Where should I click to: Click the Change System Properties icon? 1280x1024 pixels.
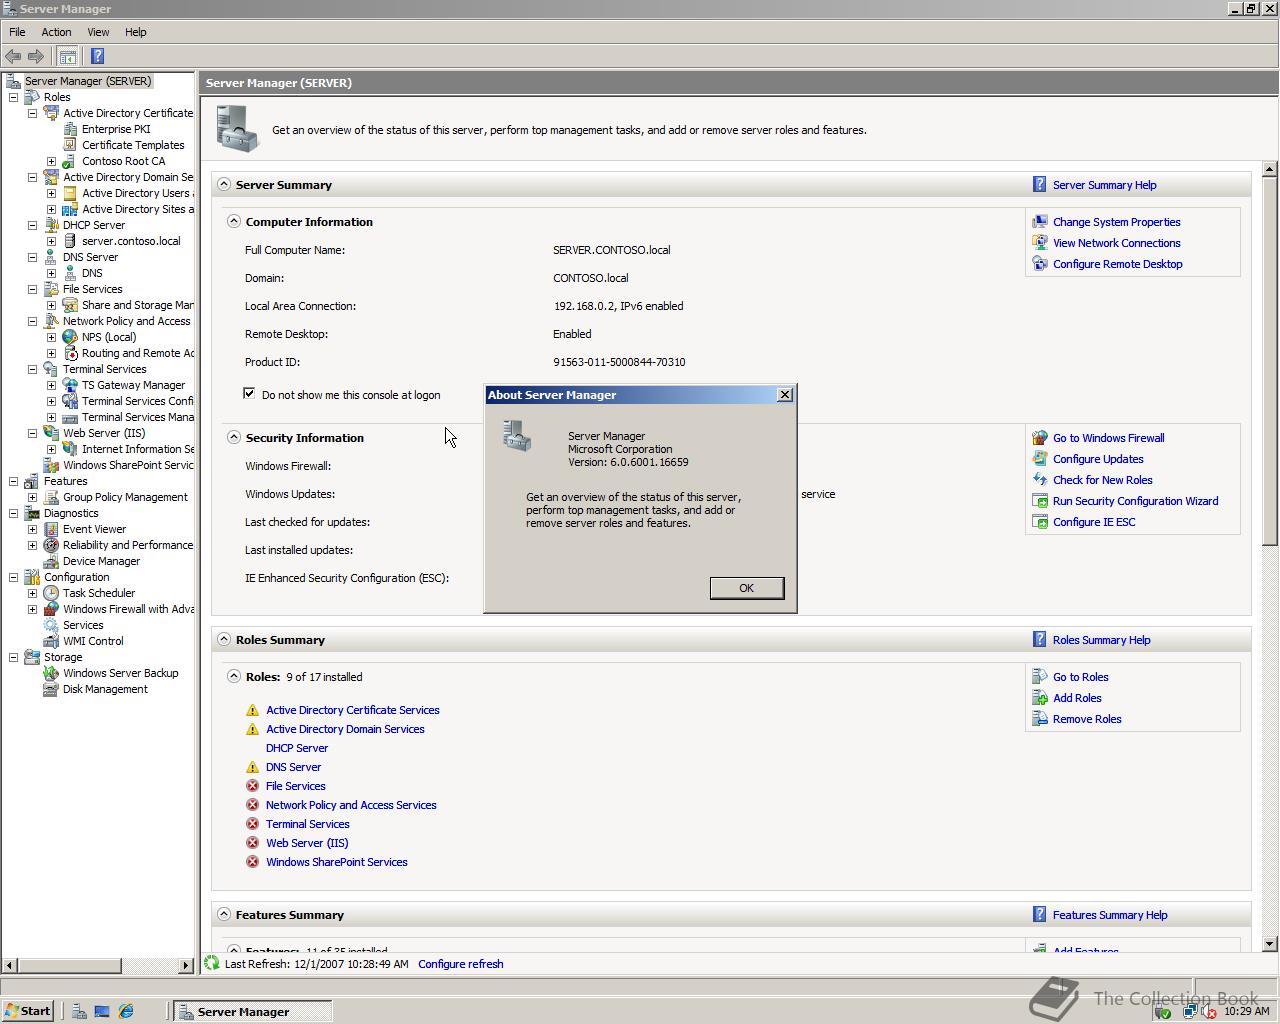click(x=1040, y=222)
